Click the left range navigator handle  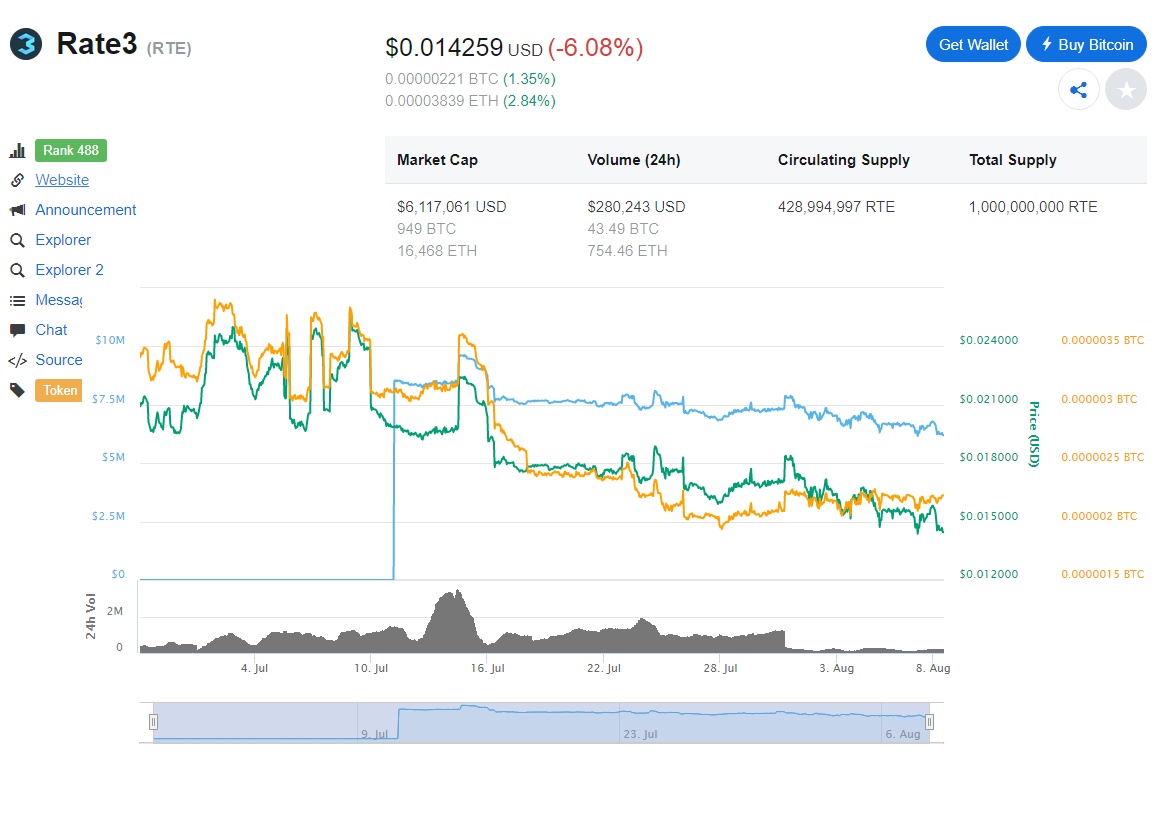coord(153,722)
